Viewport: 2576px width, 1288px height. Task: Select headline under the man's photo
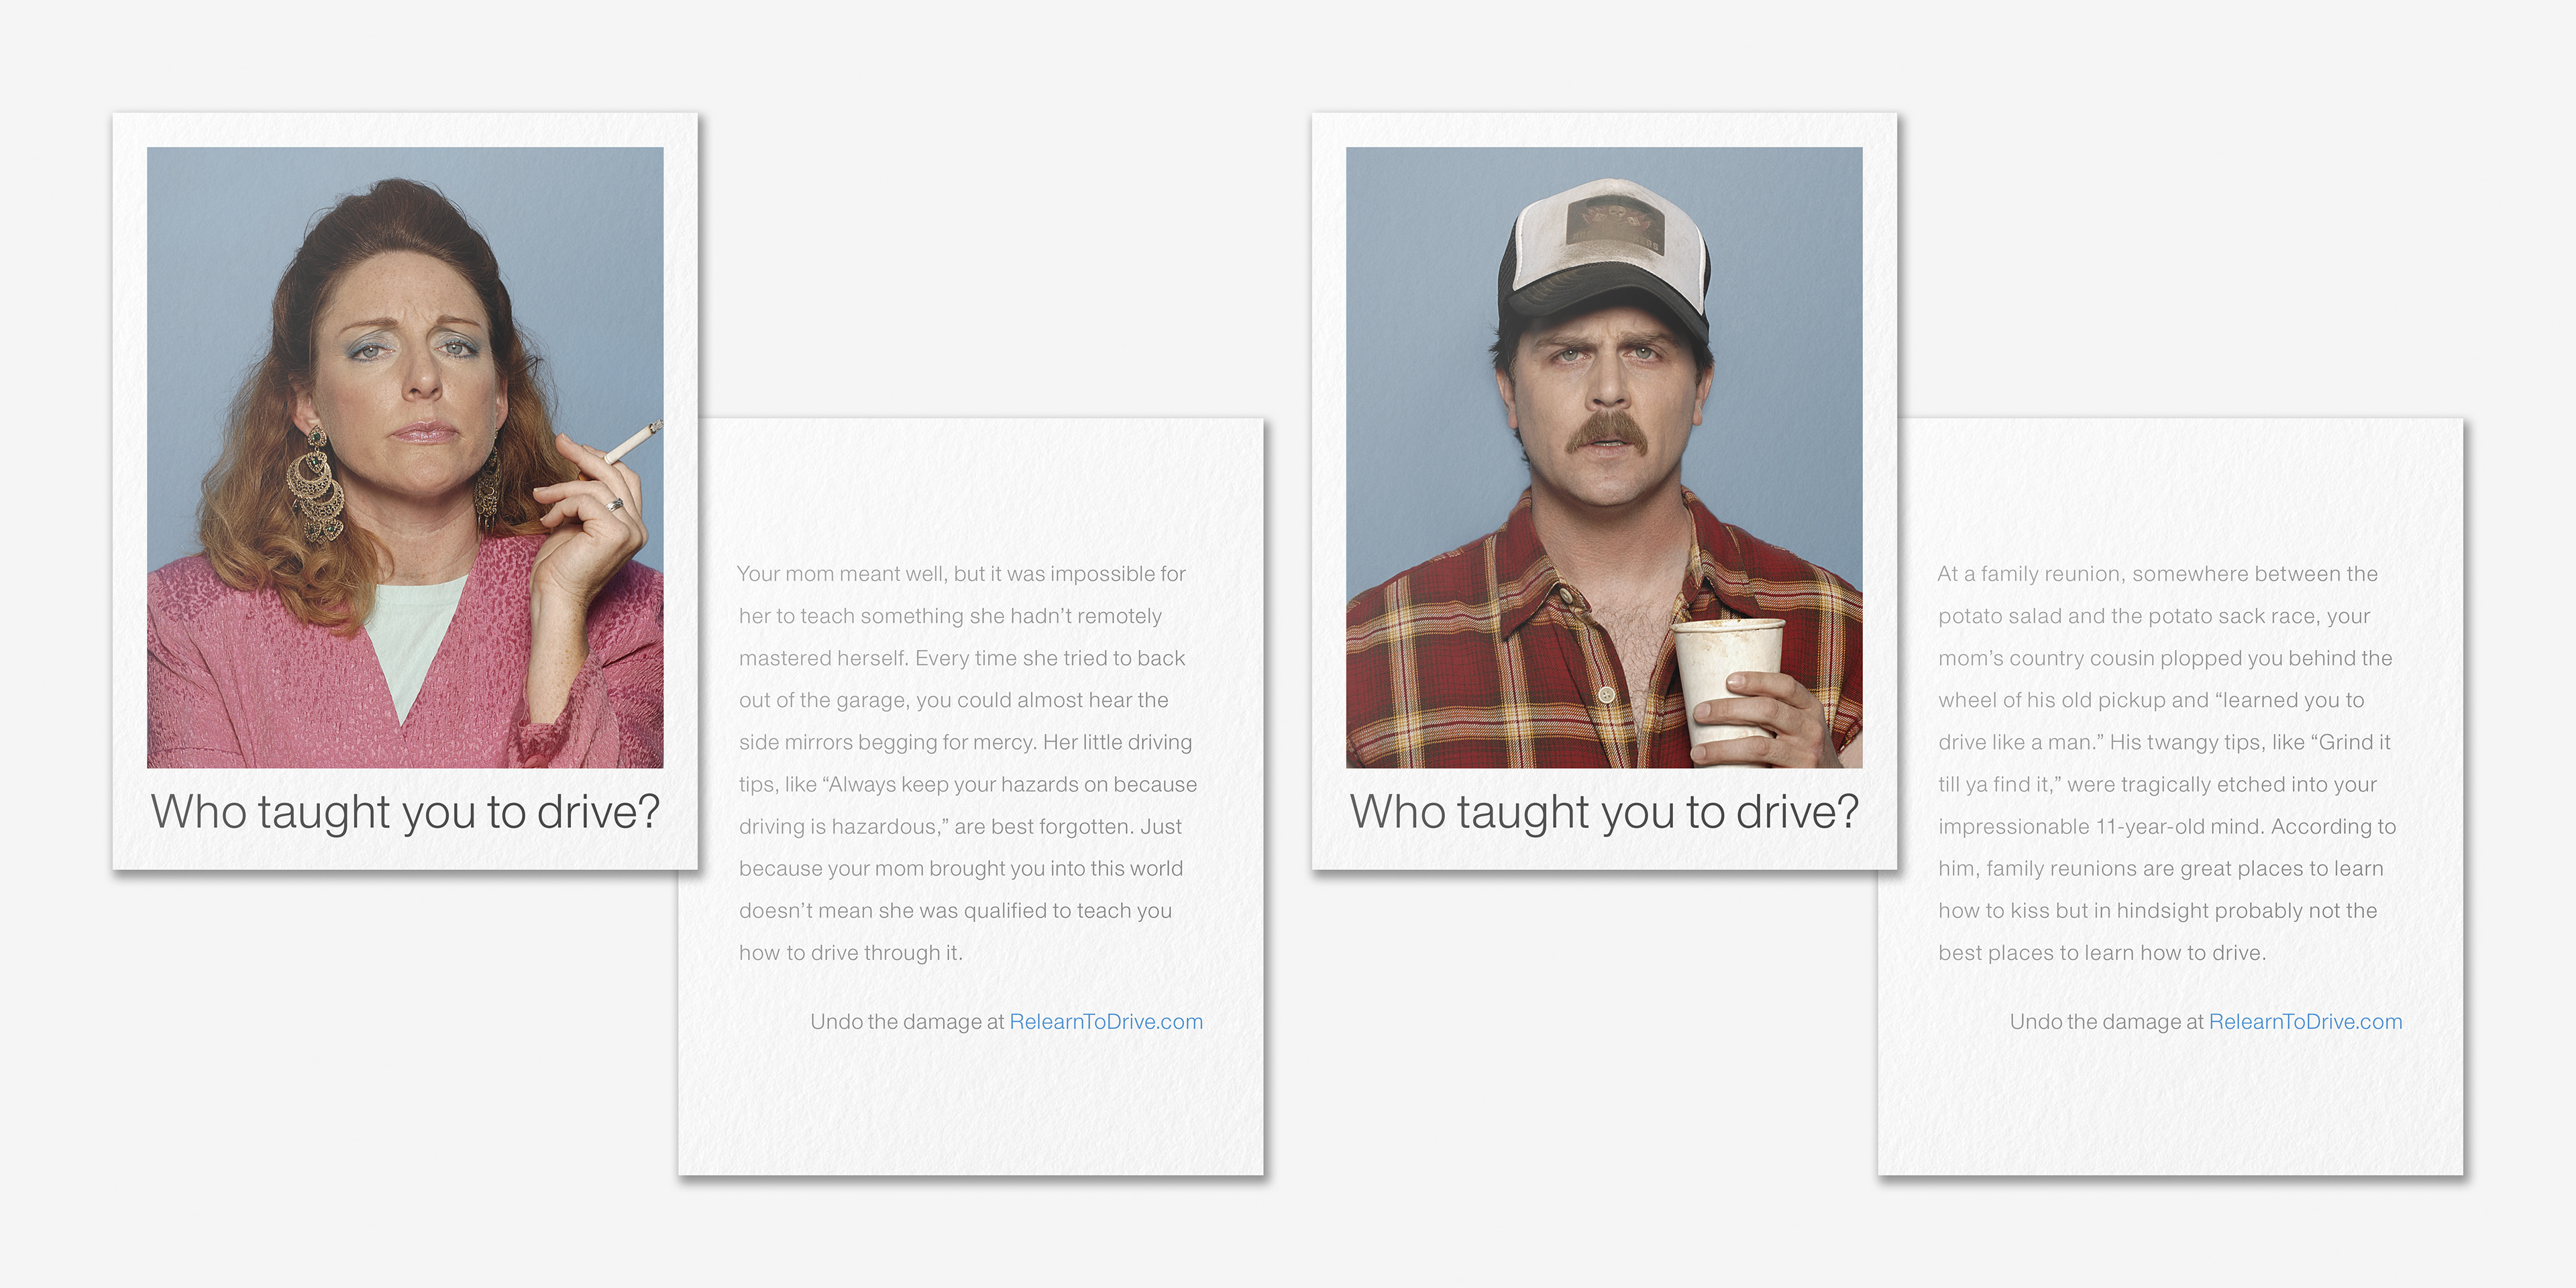[1604, 812]
